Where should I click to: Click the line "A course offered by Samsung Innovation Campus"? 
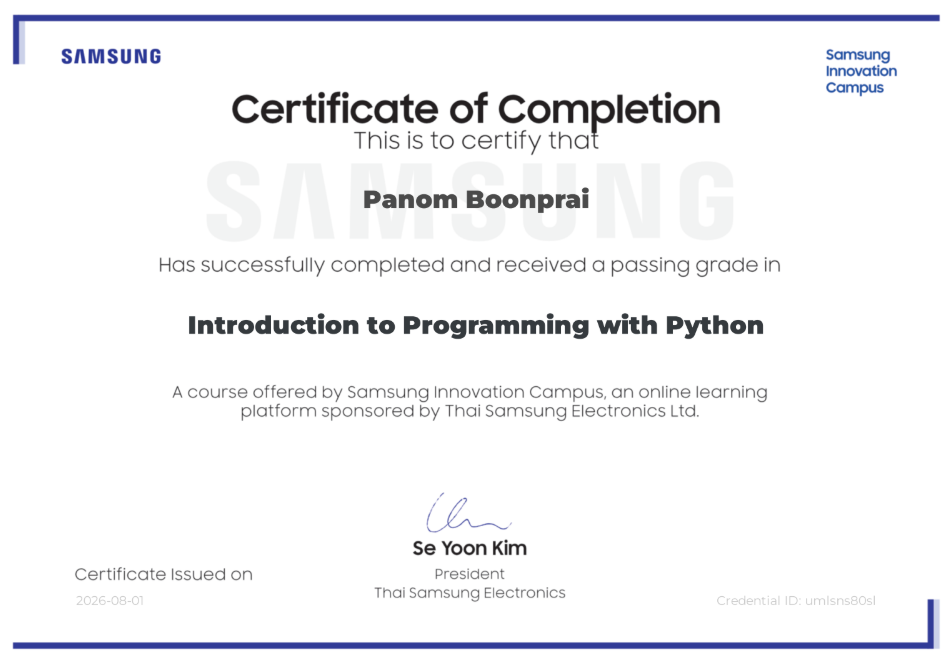pos(470,392)
